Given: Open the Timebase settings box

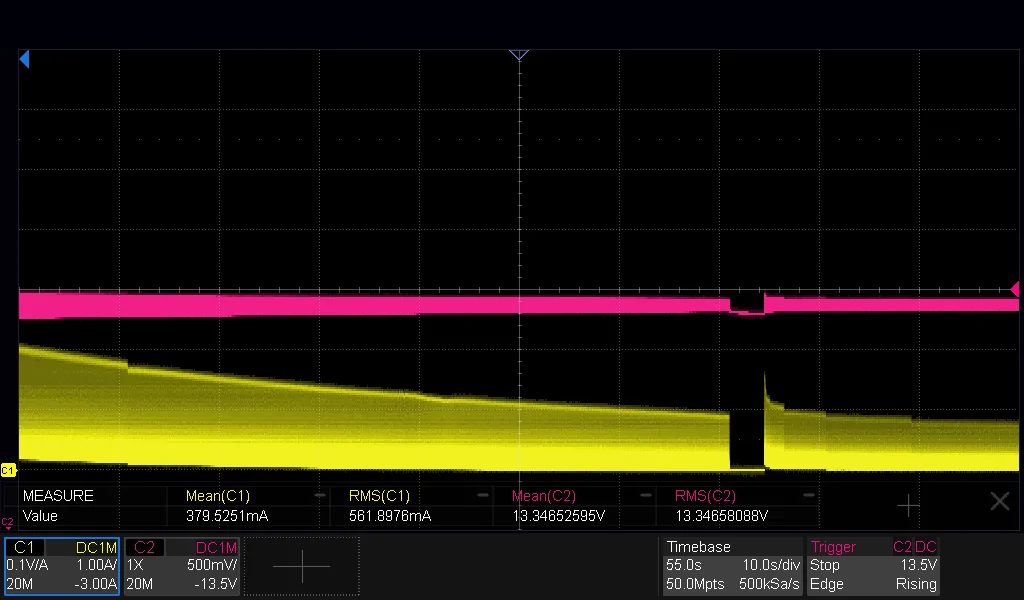Looking at the screenshot, I should [733, 566].
